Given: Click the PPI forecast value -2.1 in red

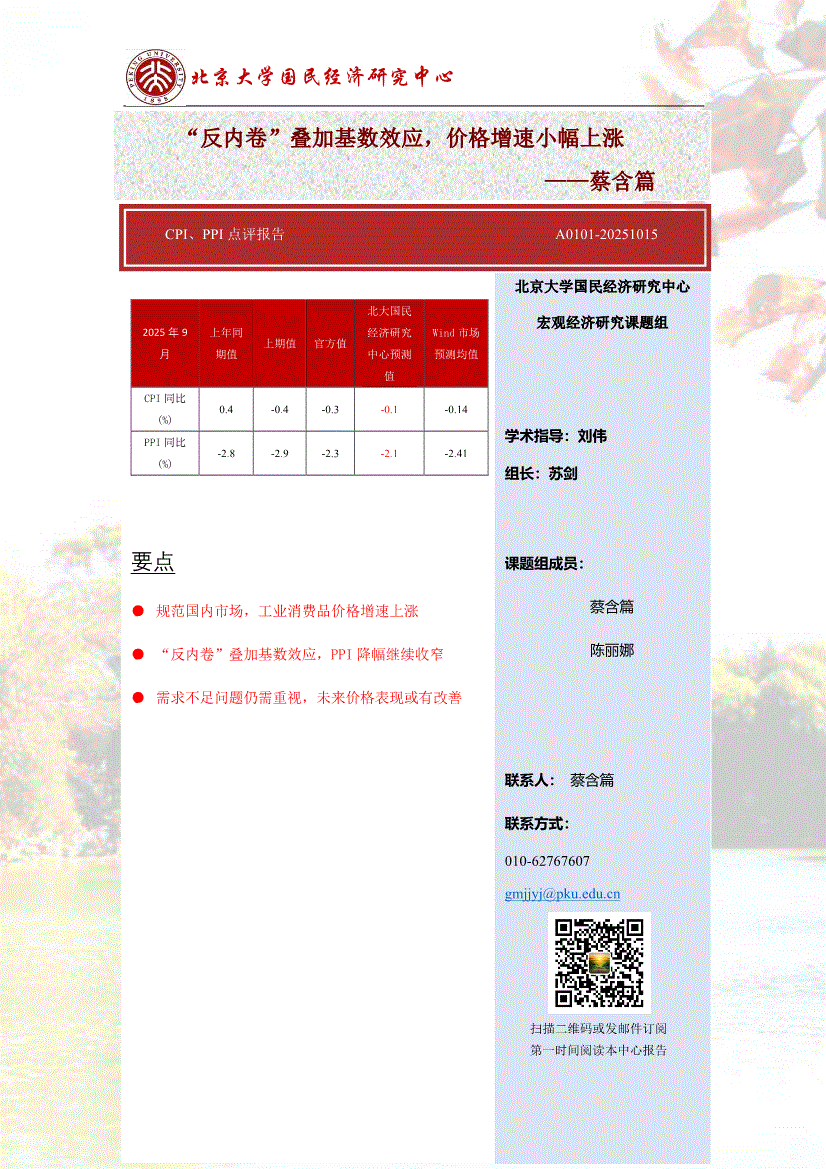Looking at the screenshot, I should point(389,454).
